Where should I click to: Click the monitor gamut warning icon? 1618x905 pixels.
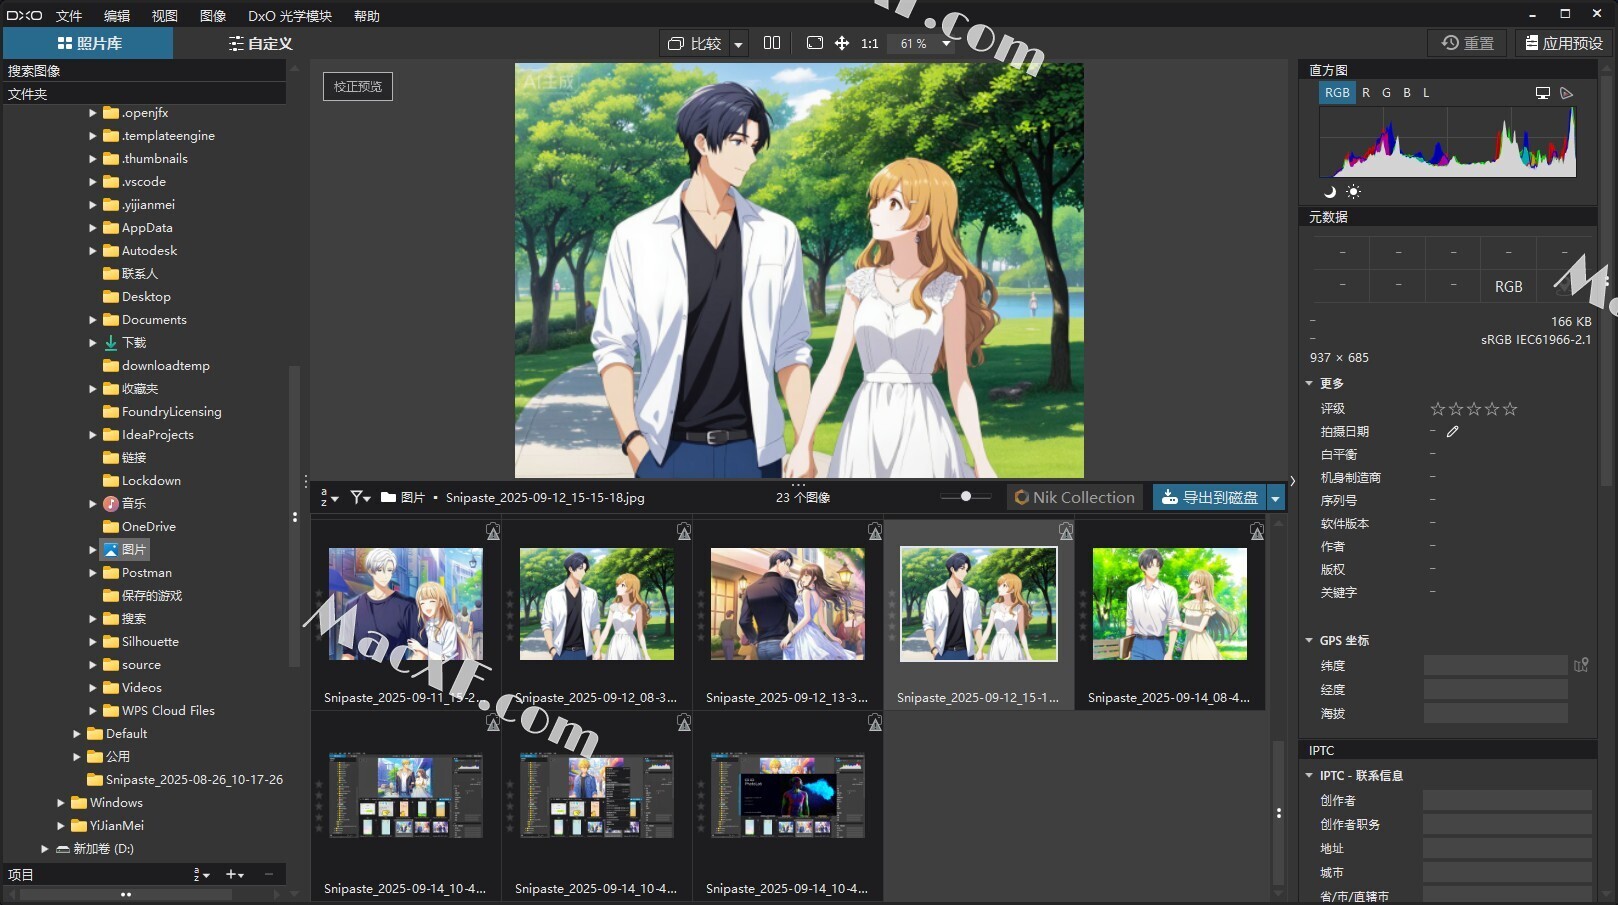(1543, 93)
